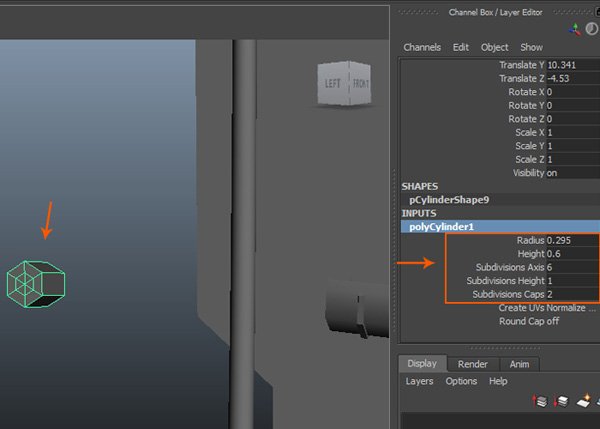Open the Channels menu

(422, 47)
